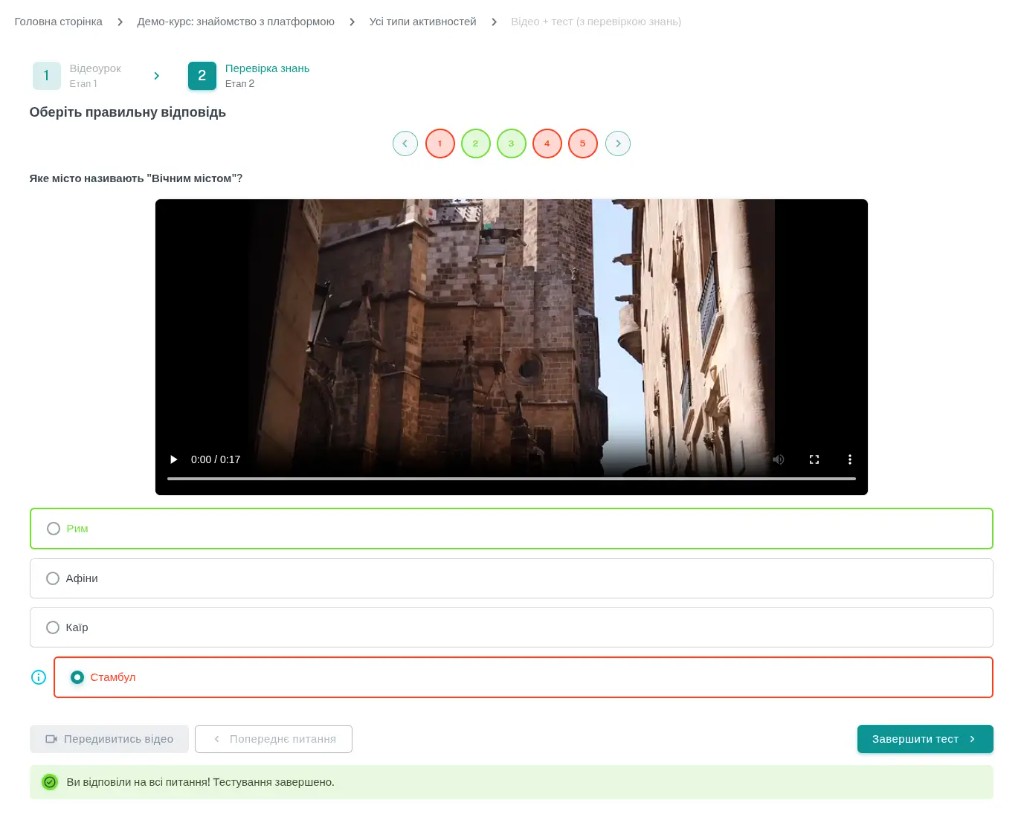Switch to step 2 Перевірка знань
This screenshot has width=1024, height=820.
pyautogui.click(x=249, y=76)
